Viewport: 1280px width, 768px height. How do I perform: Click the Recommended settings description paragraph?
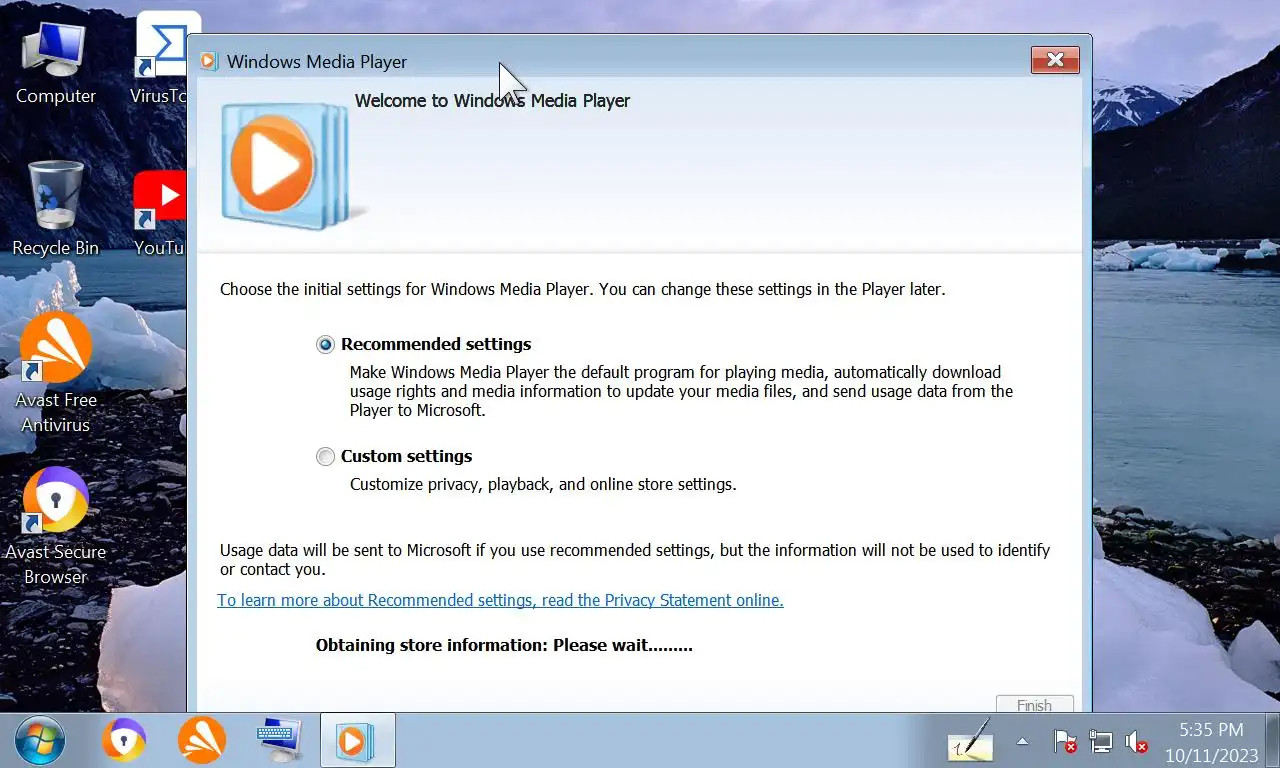(x=681, y=391)
